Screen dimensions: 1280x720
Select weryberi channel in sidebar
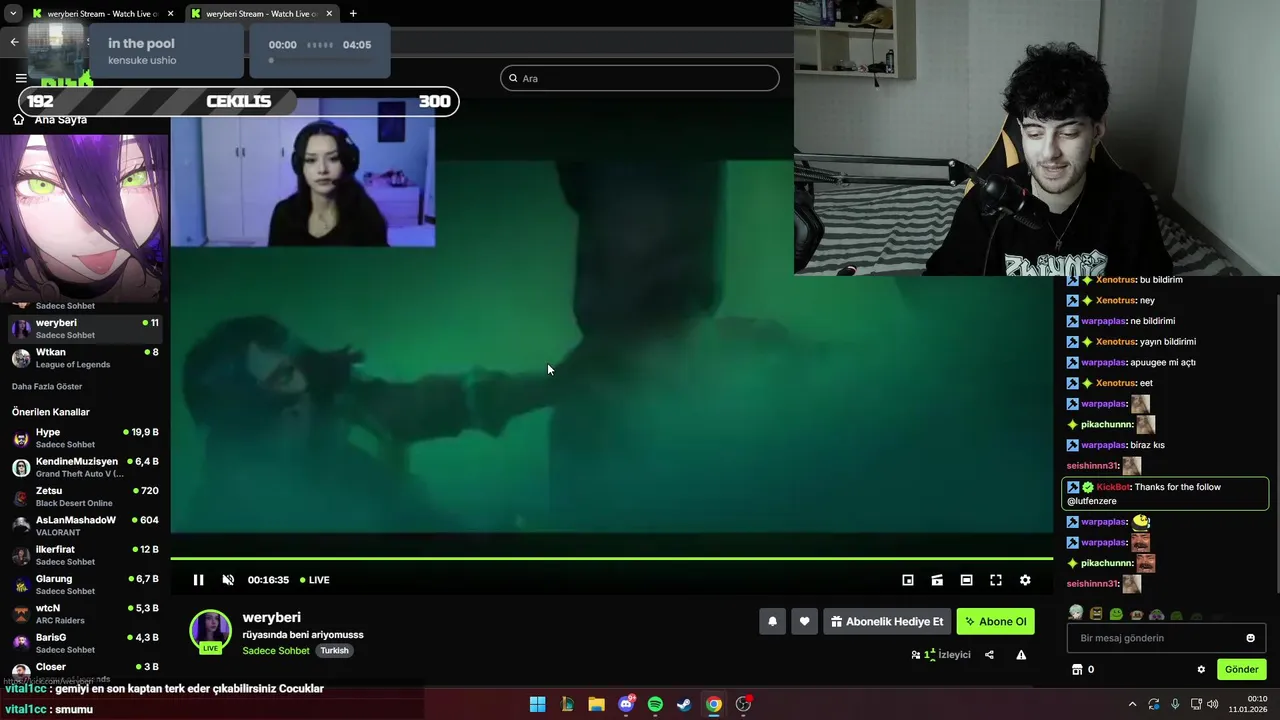point(84,328)
